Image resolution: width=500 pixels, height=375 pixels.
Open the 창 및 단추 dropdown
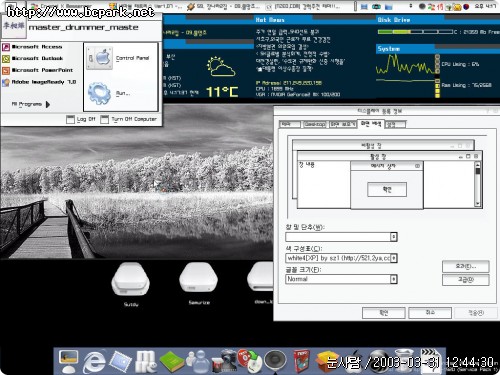pos(394,237)
